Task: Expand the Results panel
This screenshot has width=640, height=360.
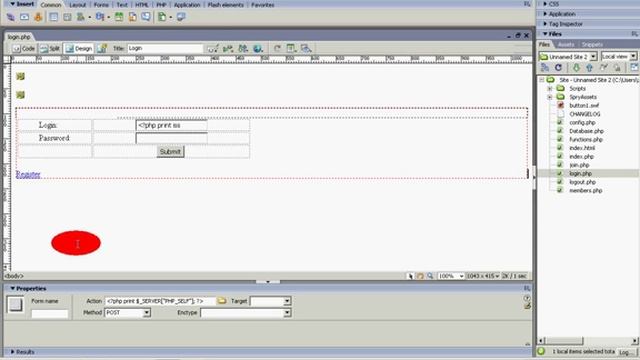Action: [x=12, y=352]
